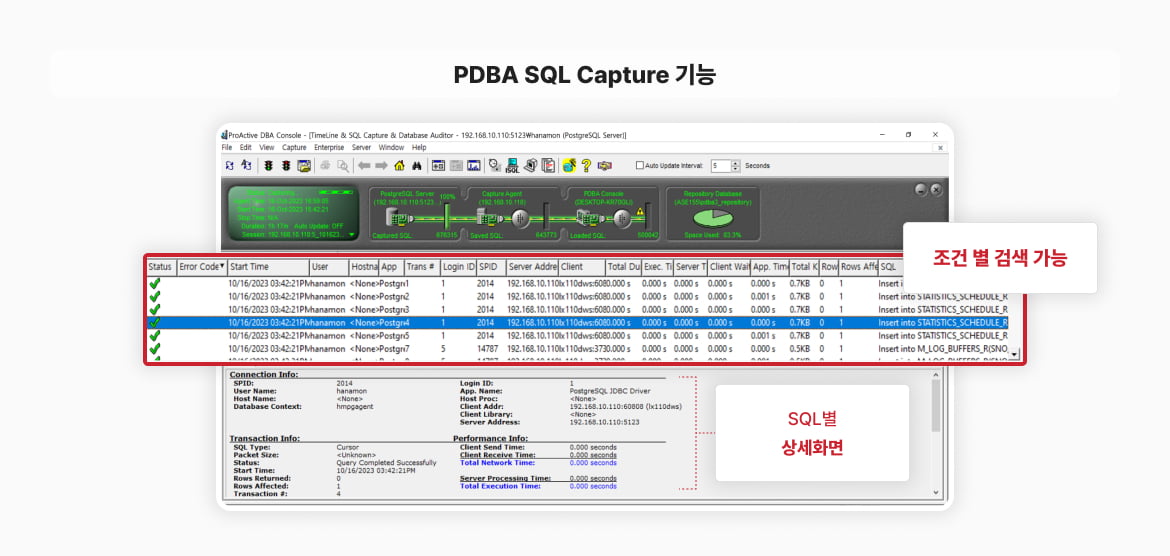
Task: Sort by the User column header
Action: 329,266
